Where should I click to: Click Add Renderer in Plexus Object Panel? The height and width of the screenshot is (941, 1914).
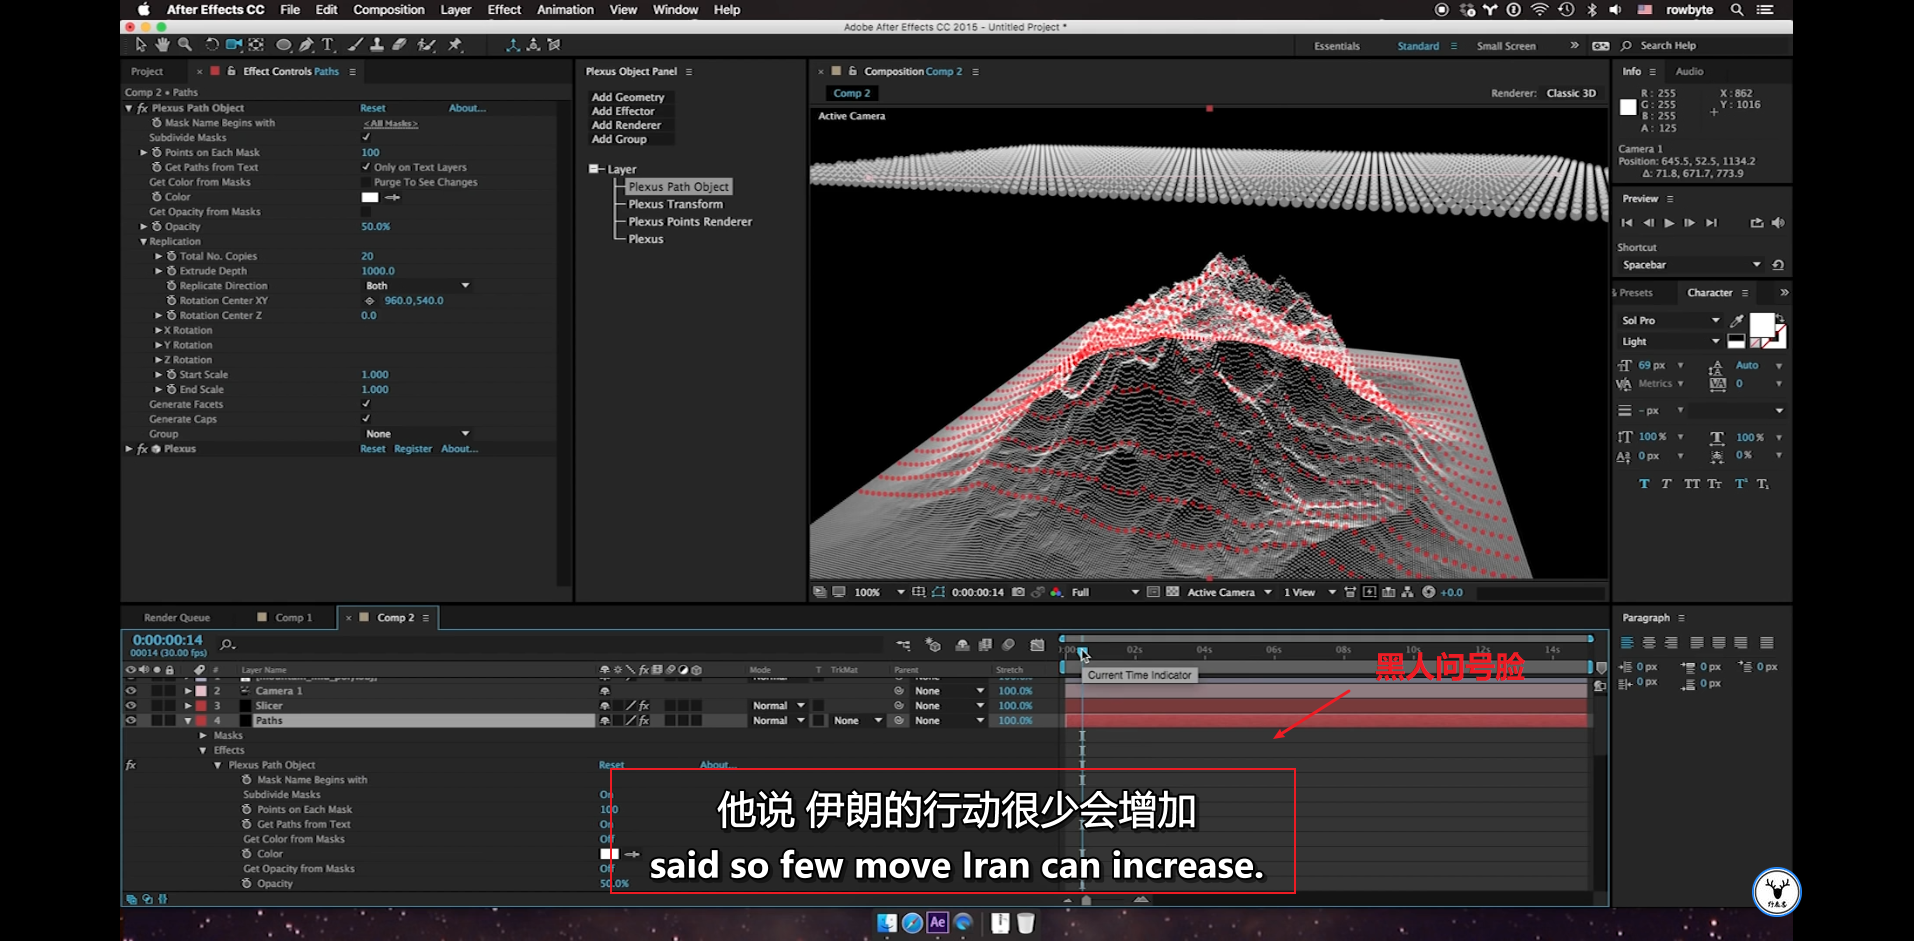click(626, 125)
